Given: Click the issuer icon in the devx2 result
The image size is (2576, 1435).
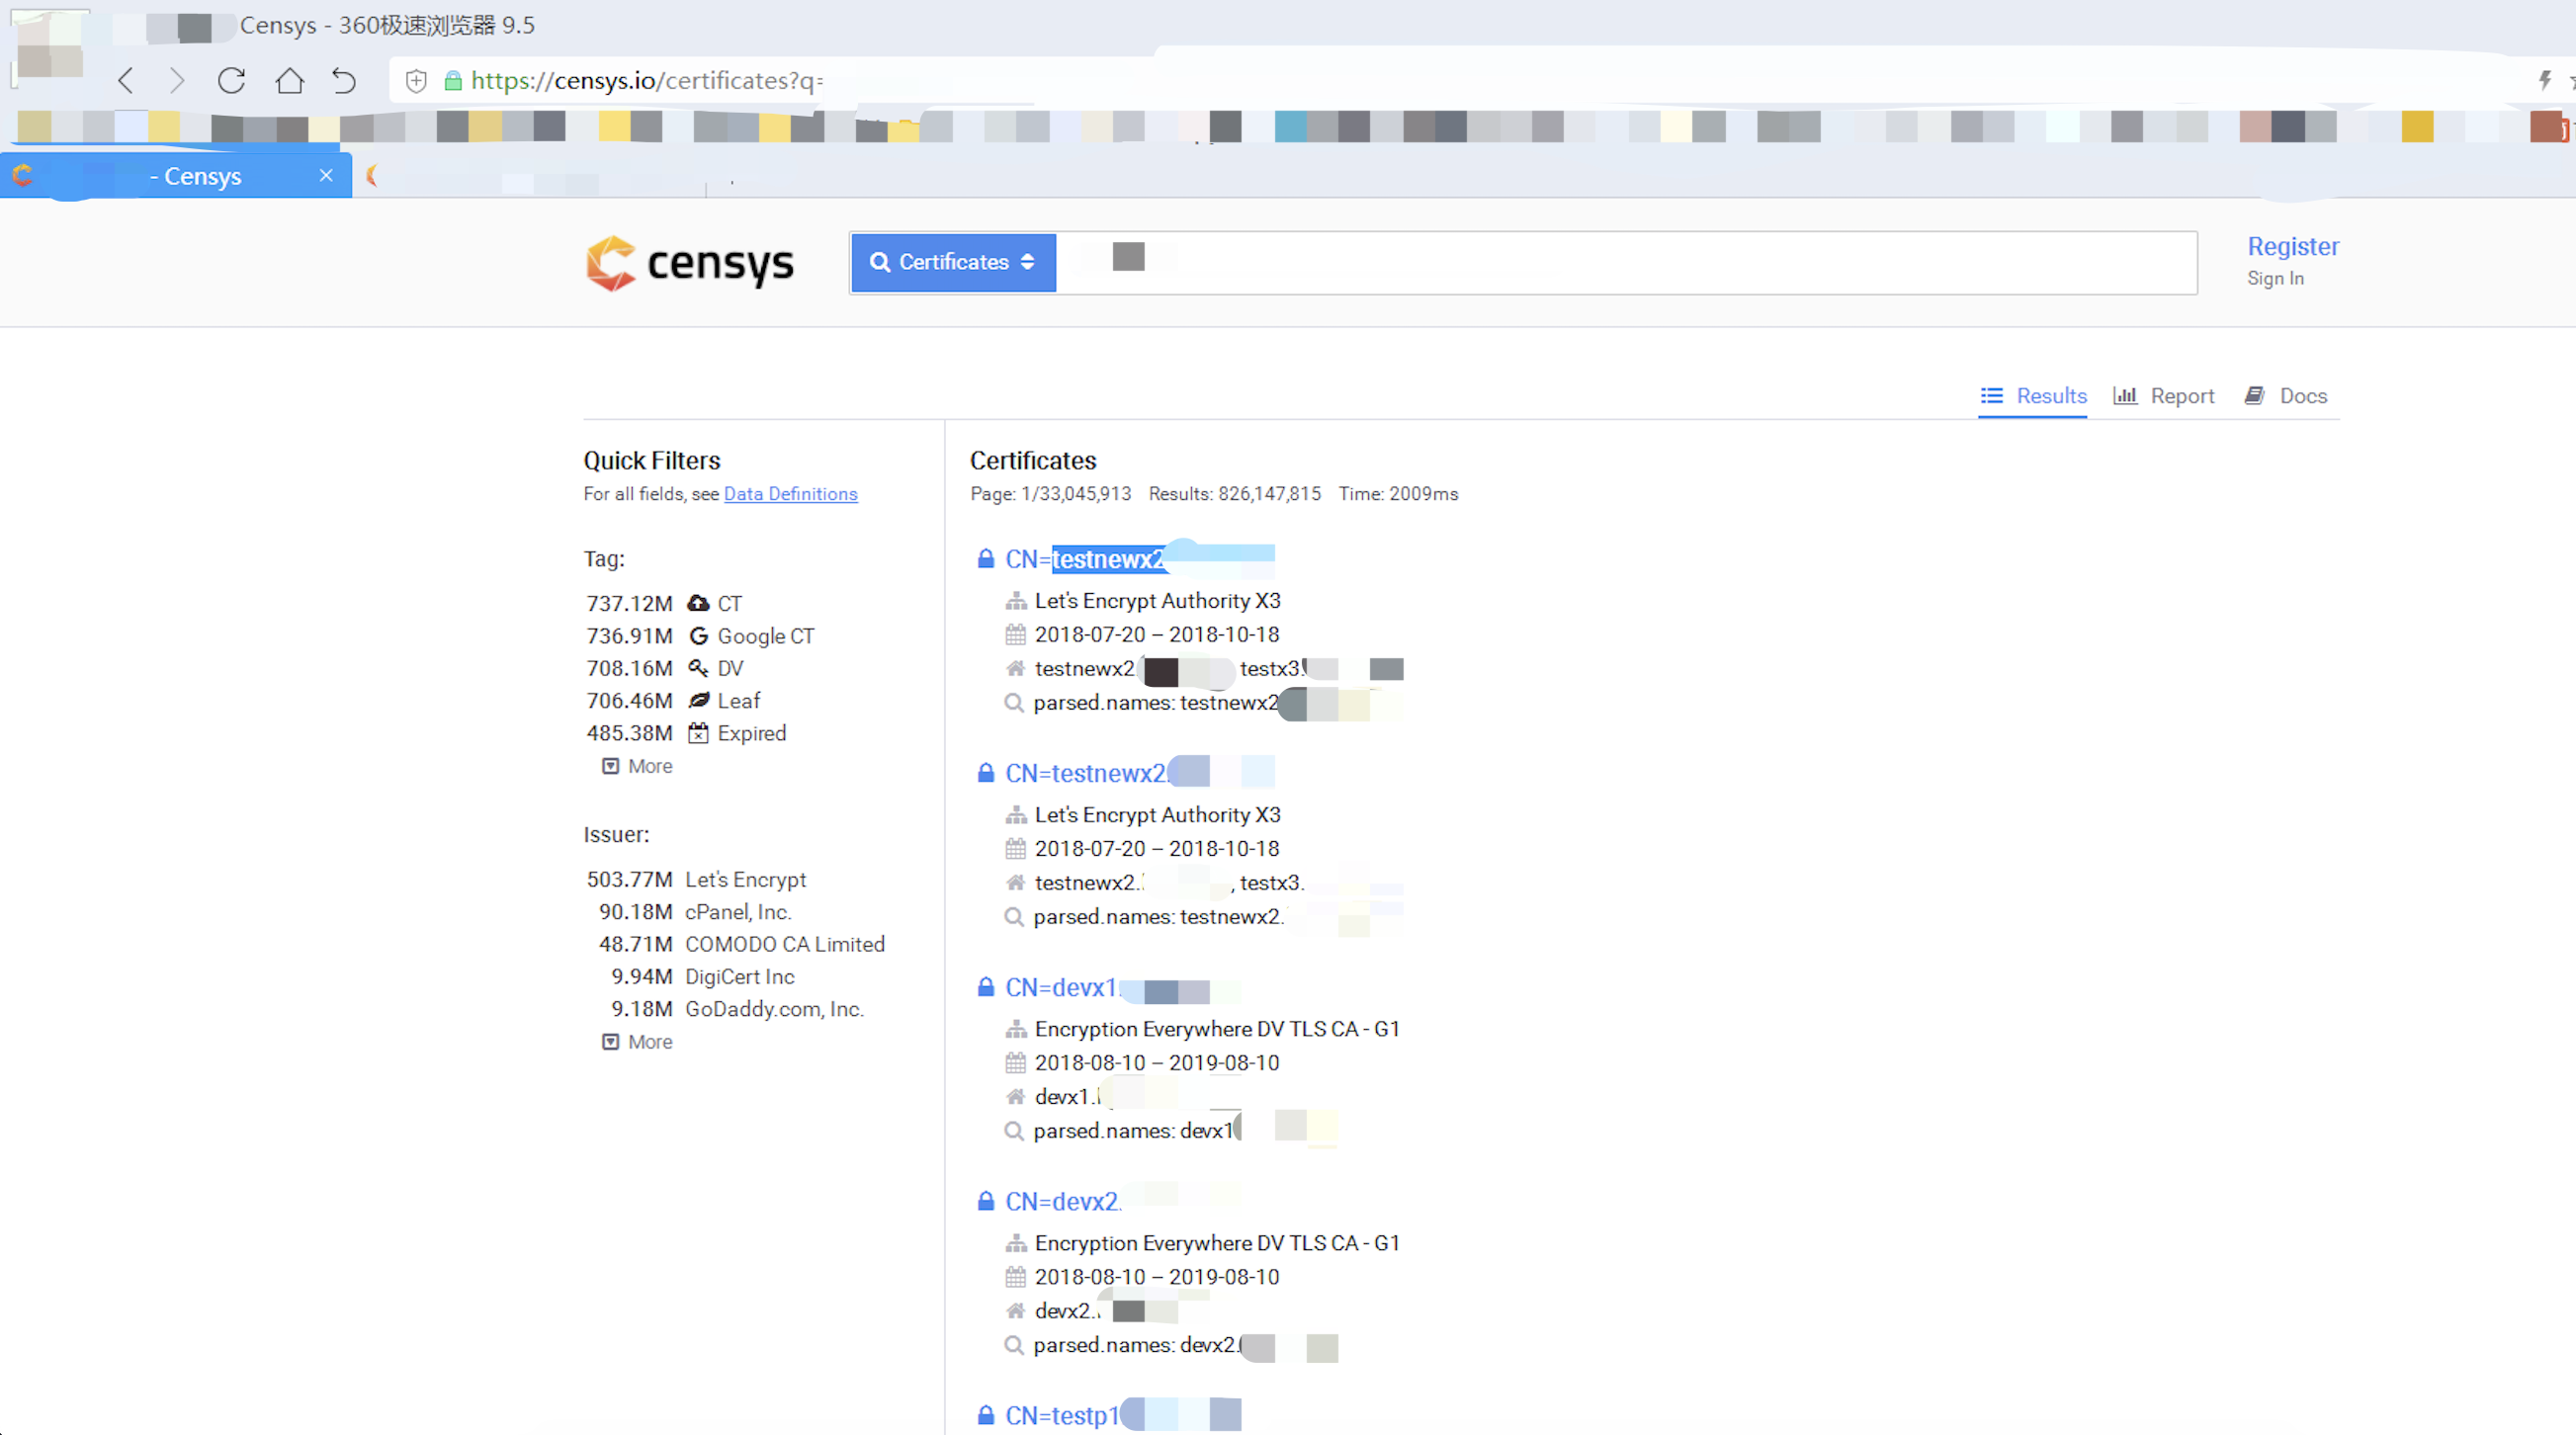Looking at the screenshot, I should click(1016, 1243).
